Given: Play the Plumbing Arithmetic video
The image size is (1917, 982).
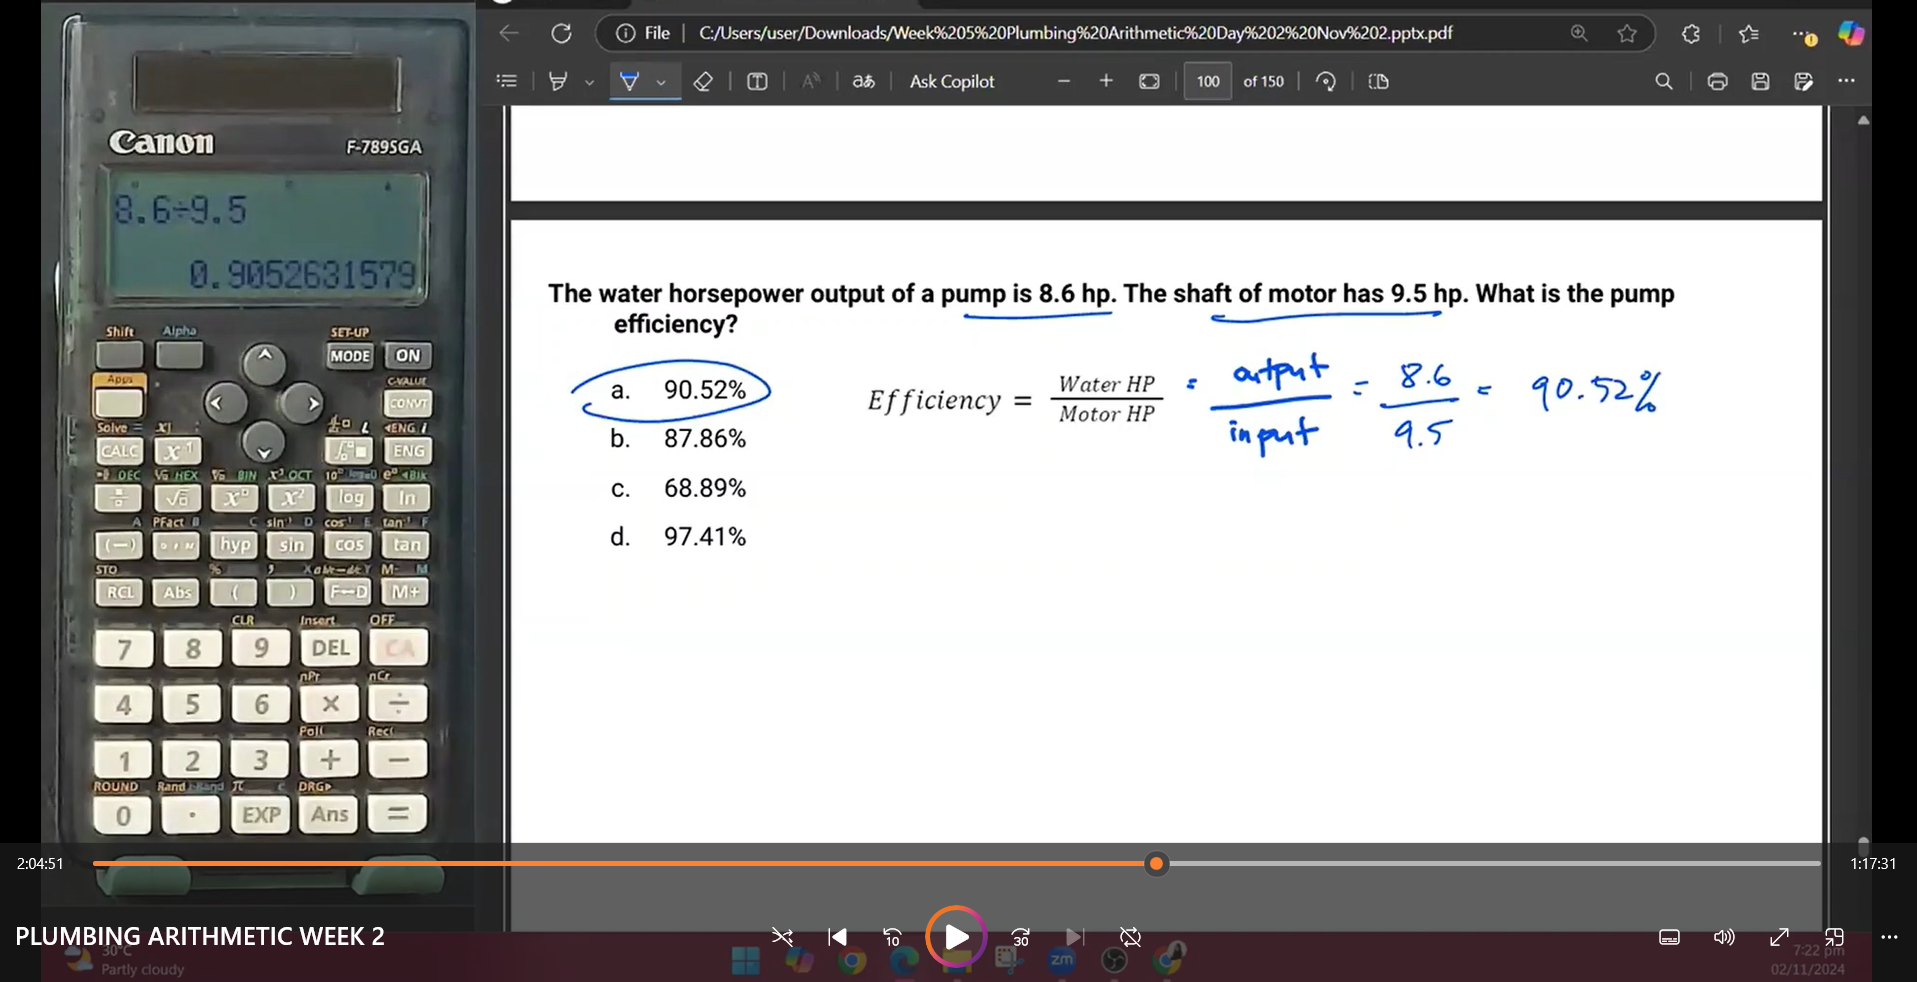Looking at the screenshot, I should pos(956,937).
